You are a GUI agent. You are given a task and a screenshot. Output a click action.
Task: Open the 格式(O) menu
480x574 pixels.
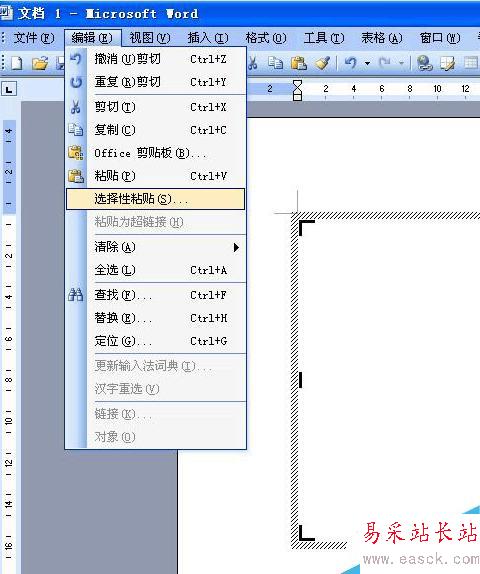coord(266,38)
